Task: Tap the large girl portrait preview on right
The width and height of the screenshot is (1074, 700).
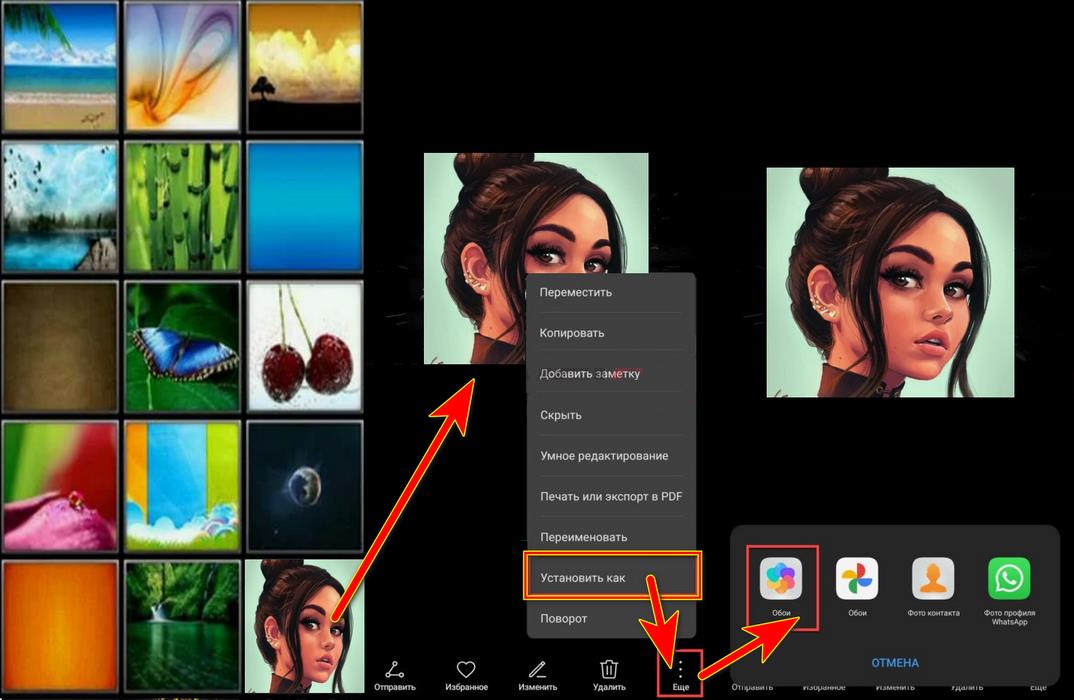Action: pyautogui.click(x=890, y=282)
